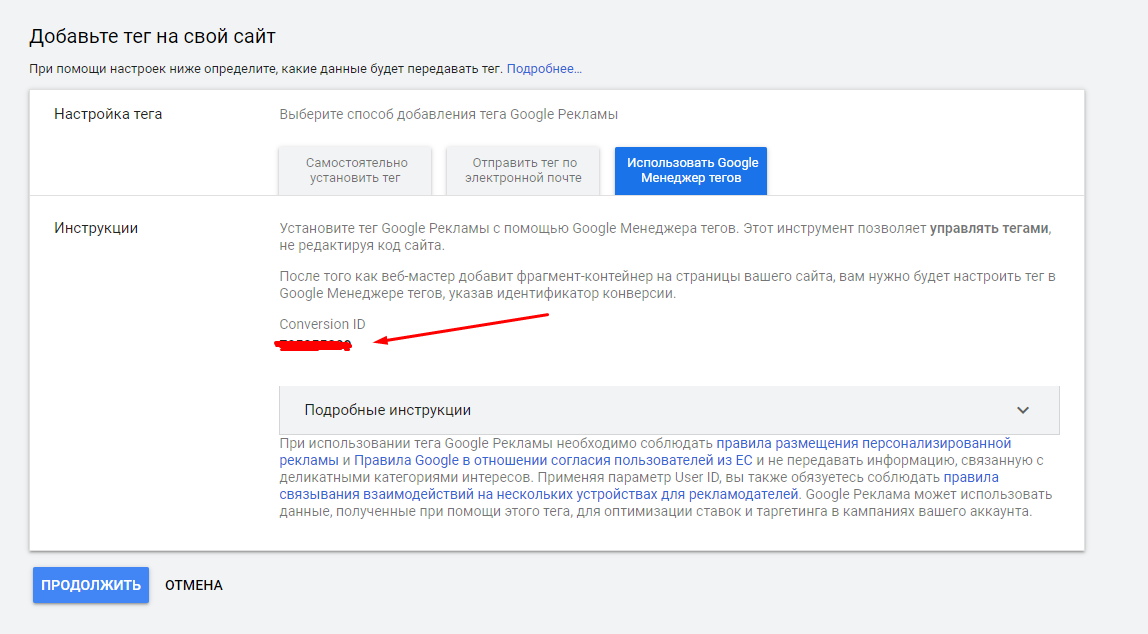The height and width of the screenshot is (634, 1148).
Task: Open Google's EU user consent policy link
Action: coord(554,460)
